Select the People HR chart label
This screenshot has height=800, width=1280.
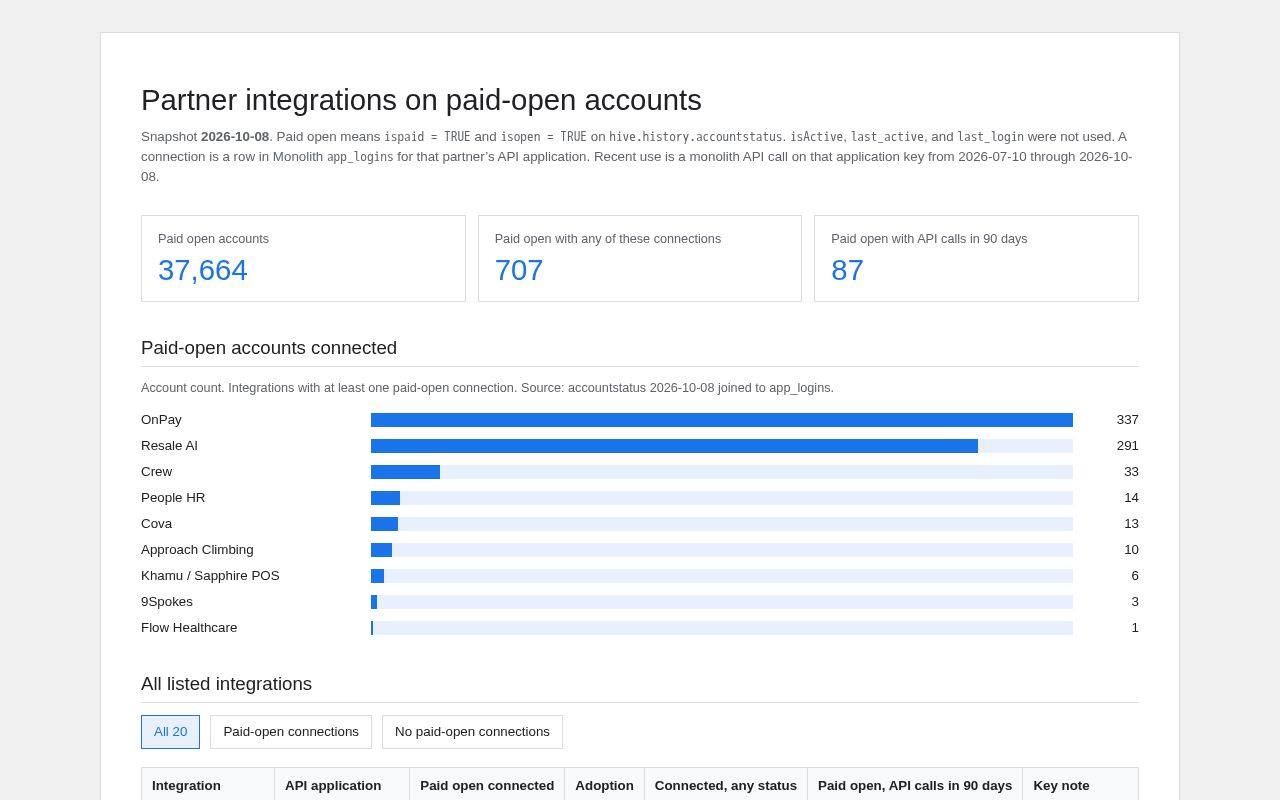tap(173, 498)
